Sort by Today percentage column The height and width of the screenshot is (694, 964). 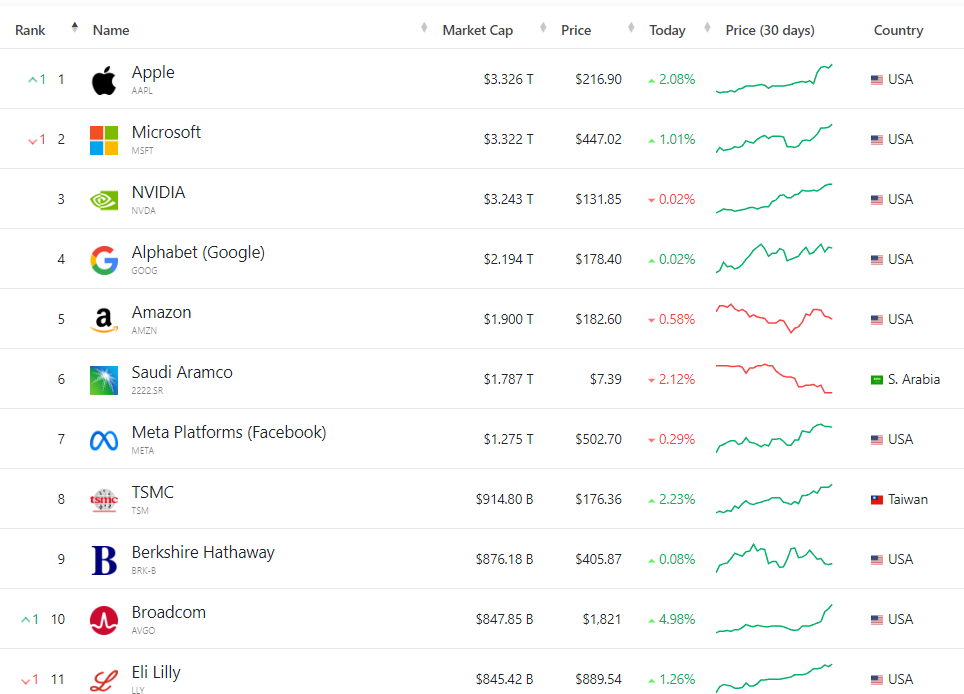click(667, 30)
